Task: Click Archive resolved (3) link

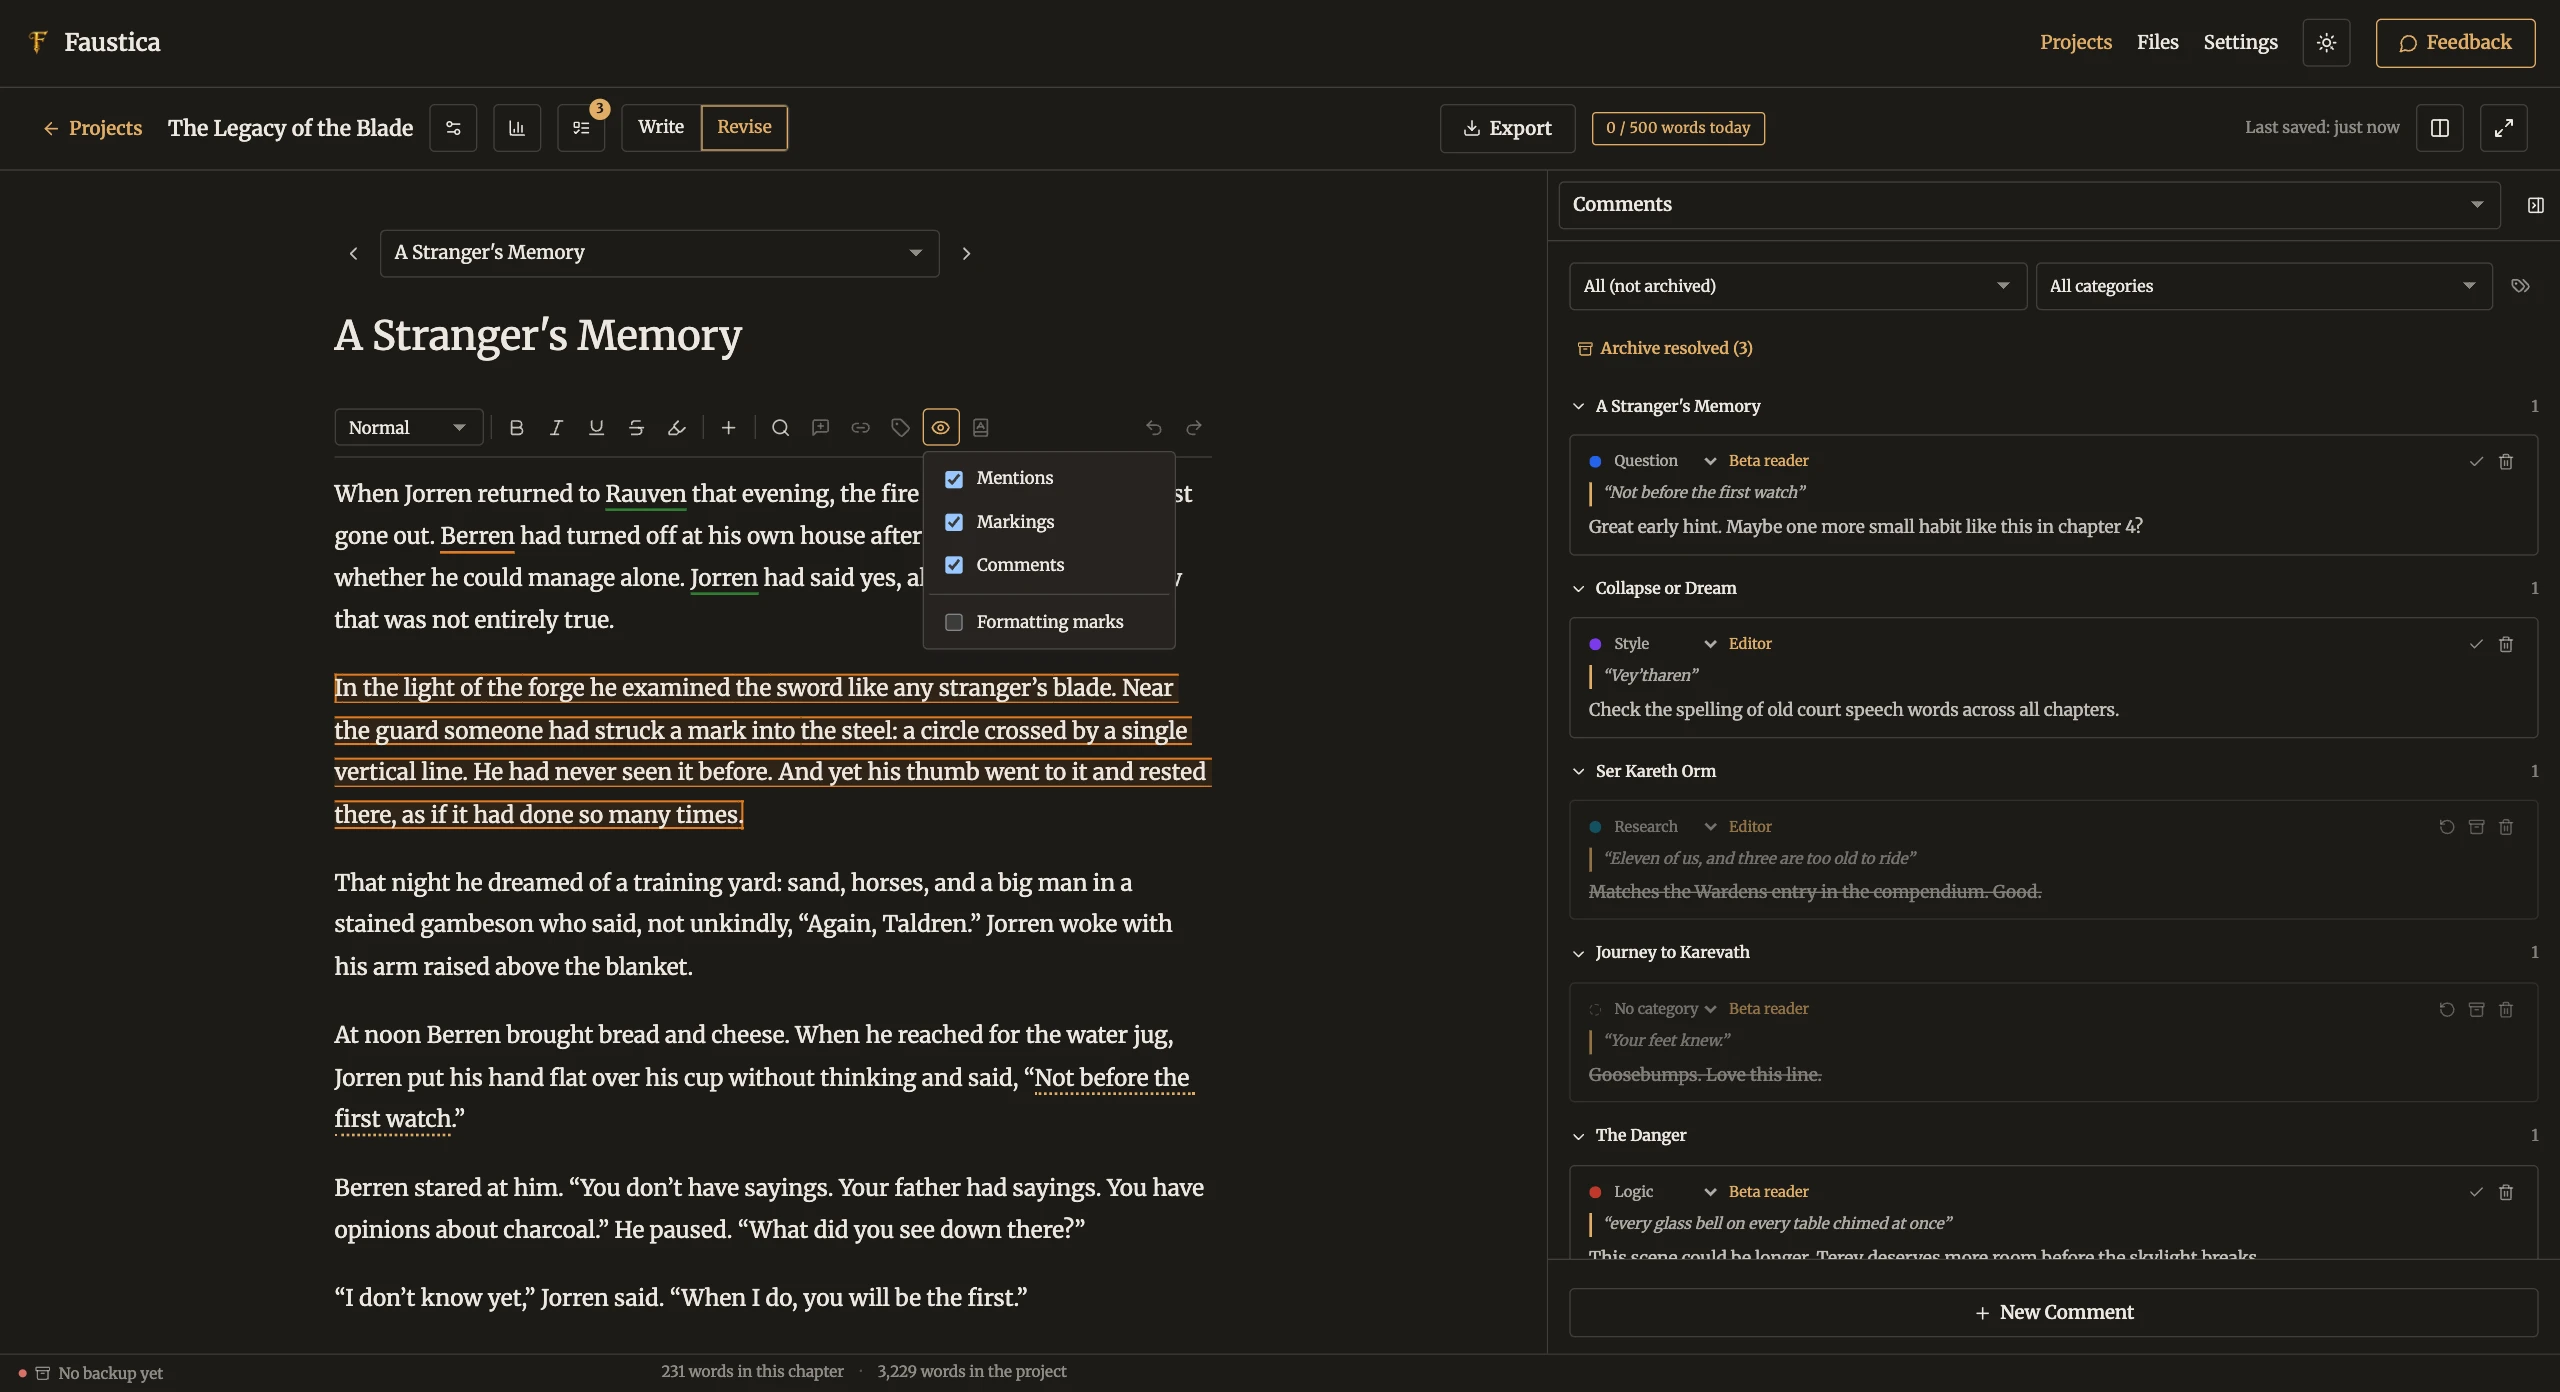Action: pos(1665,348)
